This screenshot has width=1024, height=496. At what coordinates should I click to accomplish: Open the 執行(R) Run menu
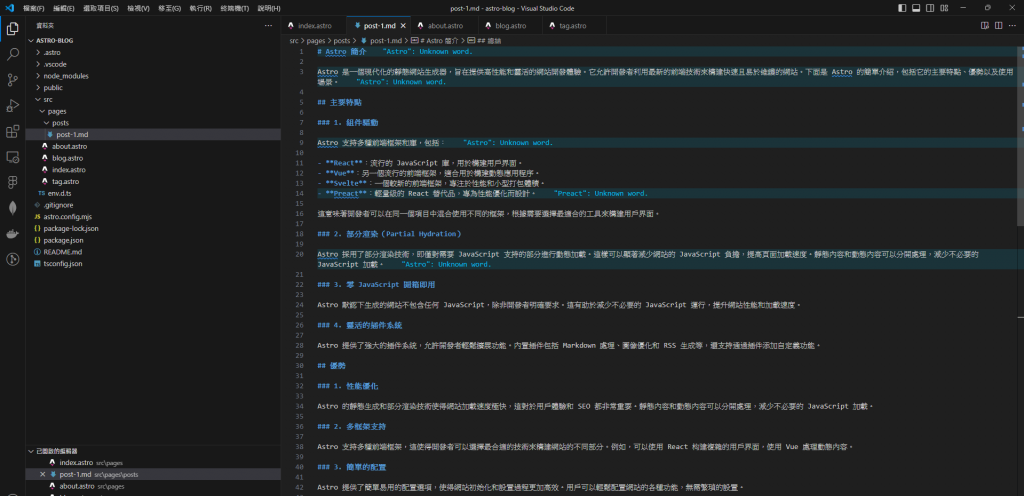pyautogui.click(x=200, y=8)
